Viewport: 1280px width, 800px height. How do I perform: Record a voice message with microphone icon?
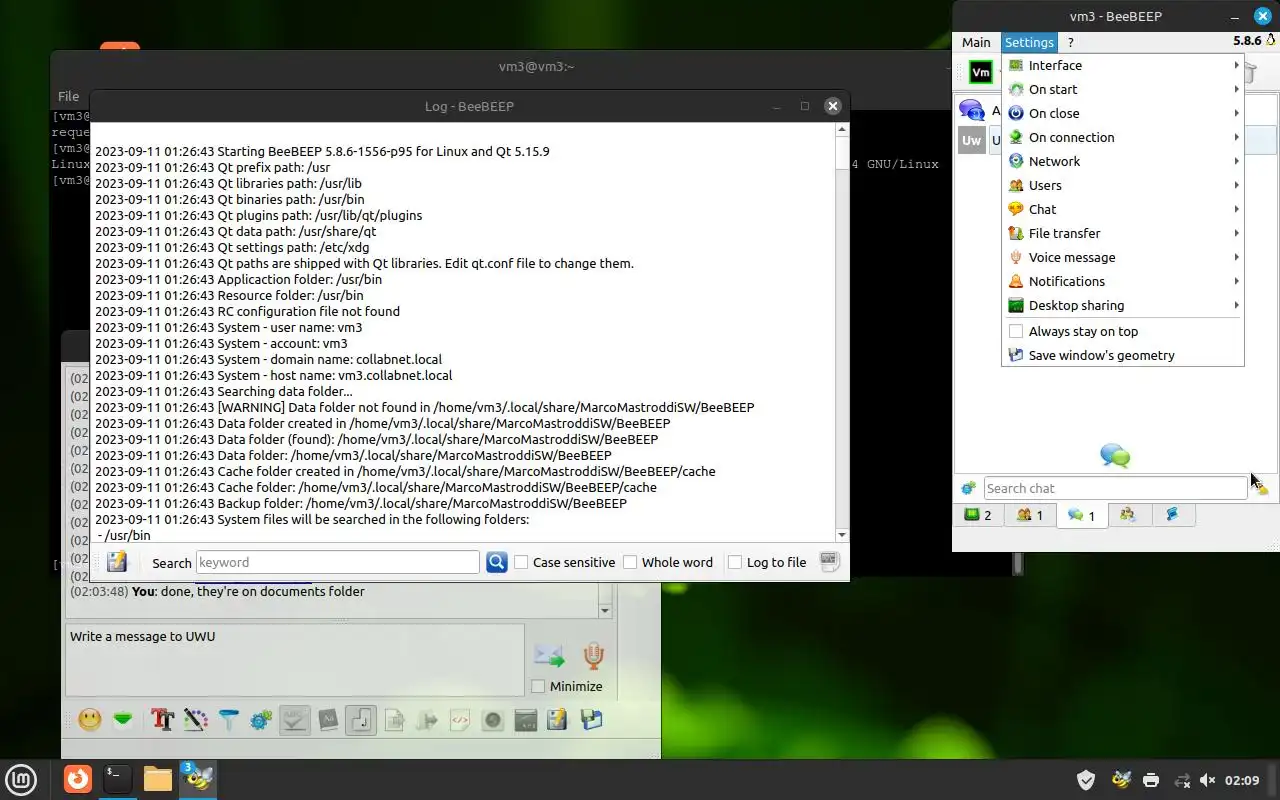[594, 656]
